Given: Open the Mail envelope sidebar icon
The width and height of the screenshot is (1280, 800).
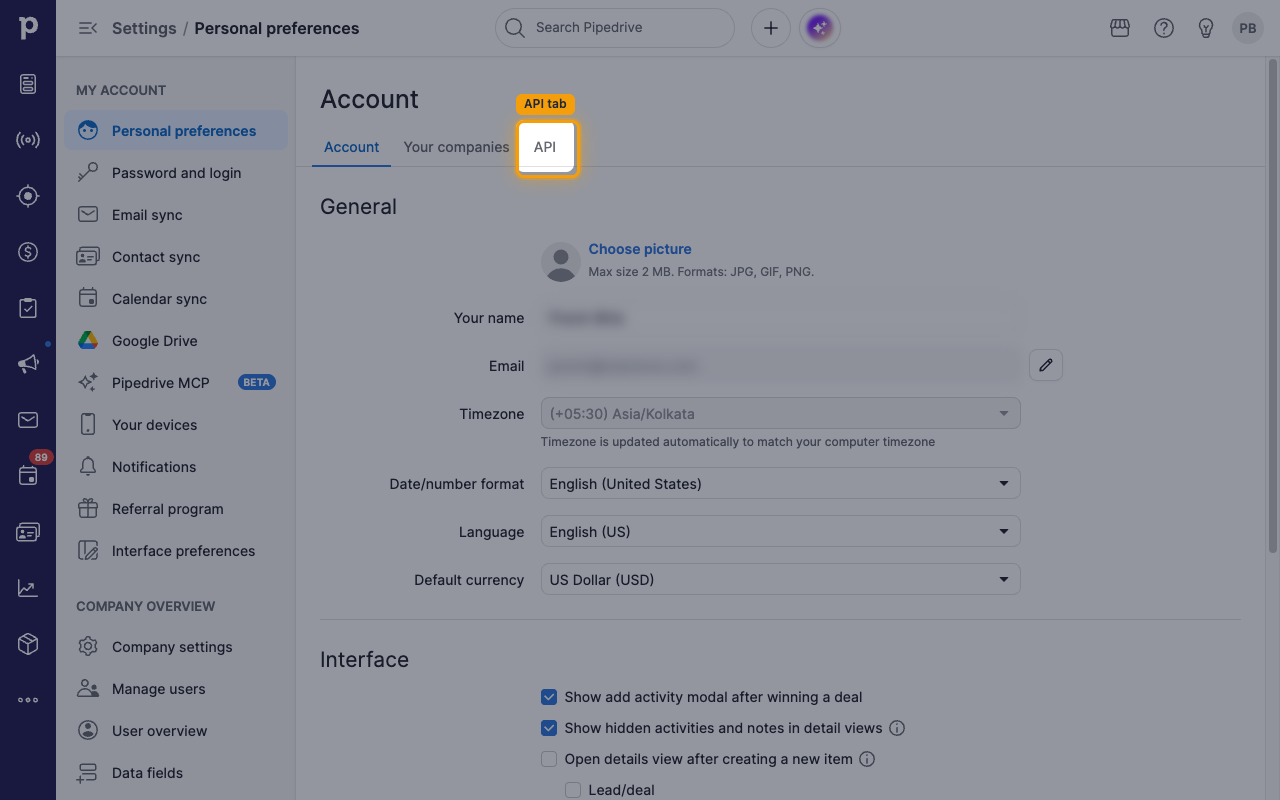Looking at the screenshot, I should coord(28,420).
